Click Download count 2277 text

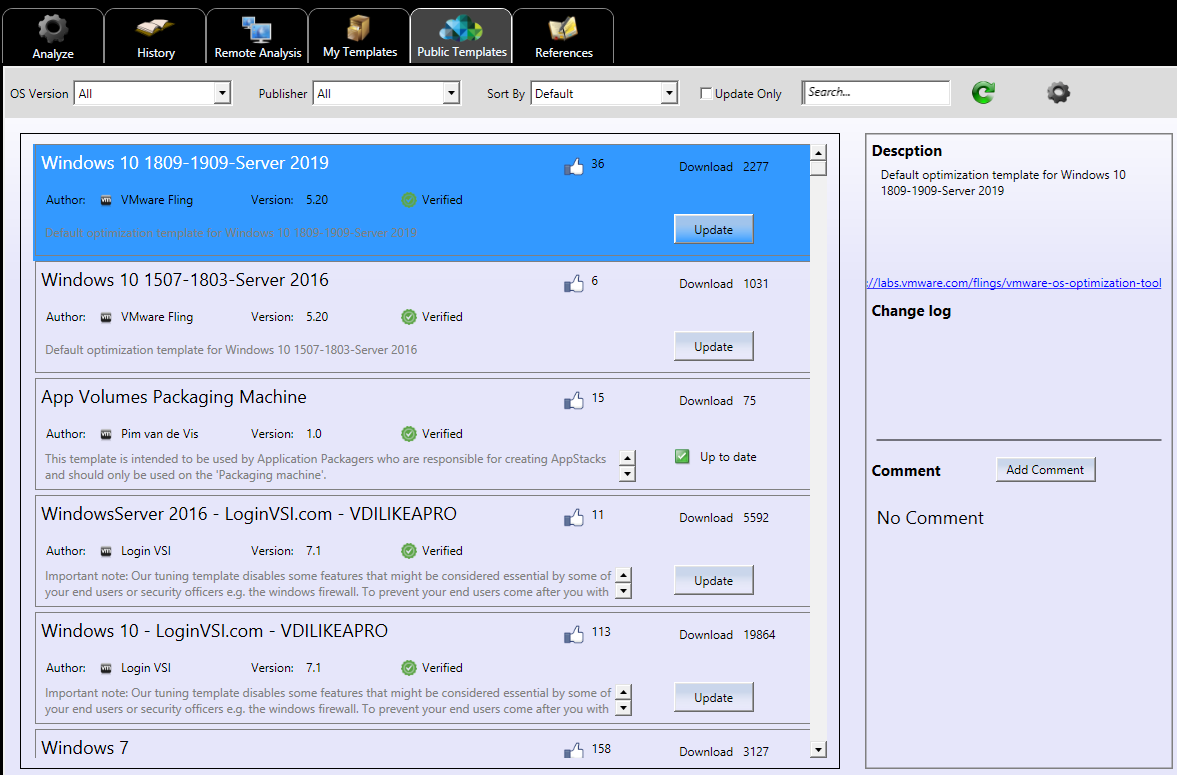(756, 167)
